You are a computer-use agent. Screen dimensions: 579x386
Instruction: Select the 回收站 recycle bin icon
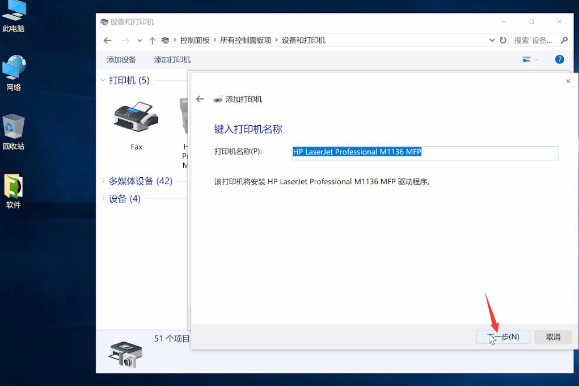(14, 132)
